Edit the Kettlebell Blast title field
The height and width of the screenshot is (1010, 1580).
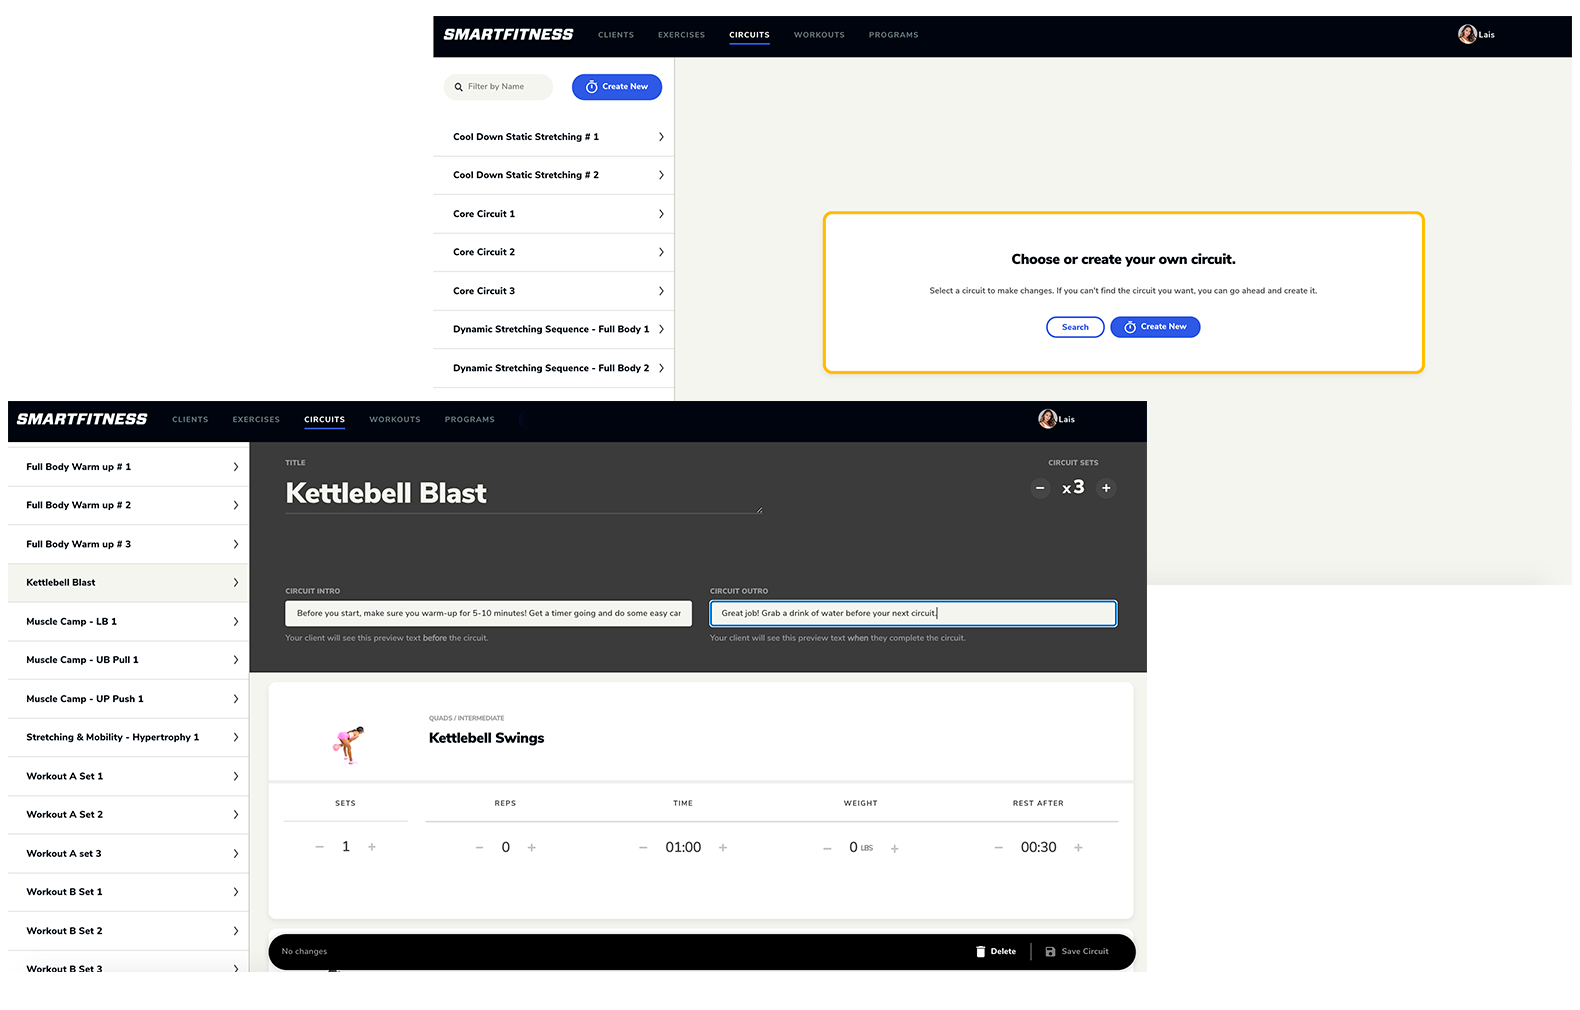click(x=523, y=493)
